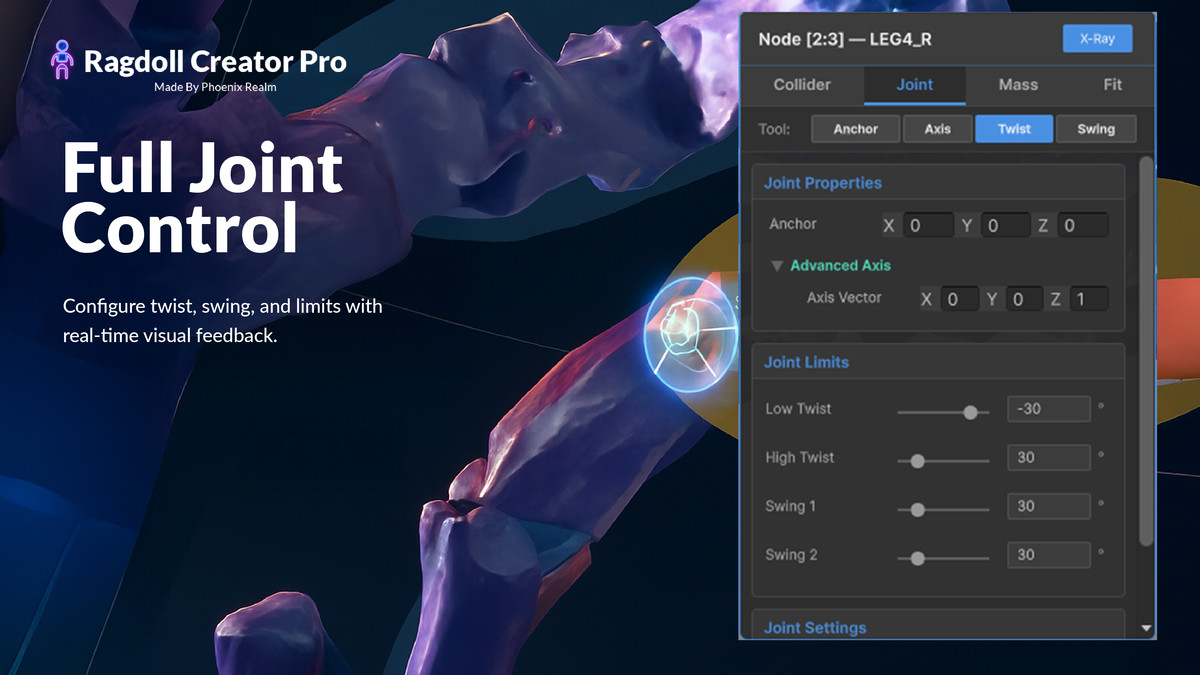Select the Fit tab

point(1113,85)
